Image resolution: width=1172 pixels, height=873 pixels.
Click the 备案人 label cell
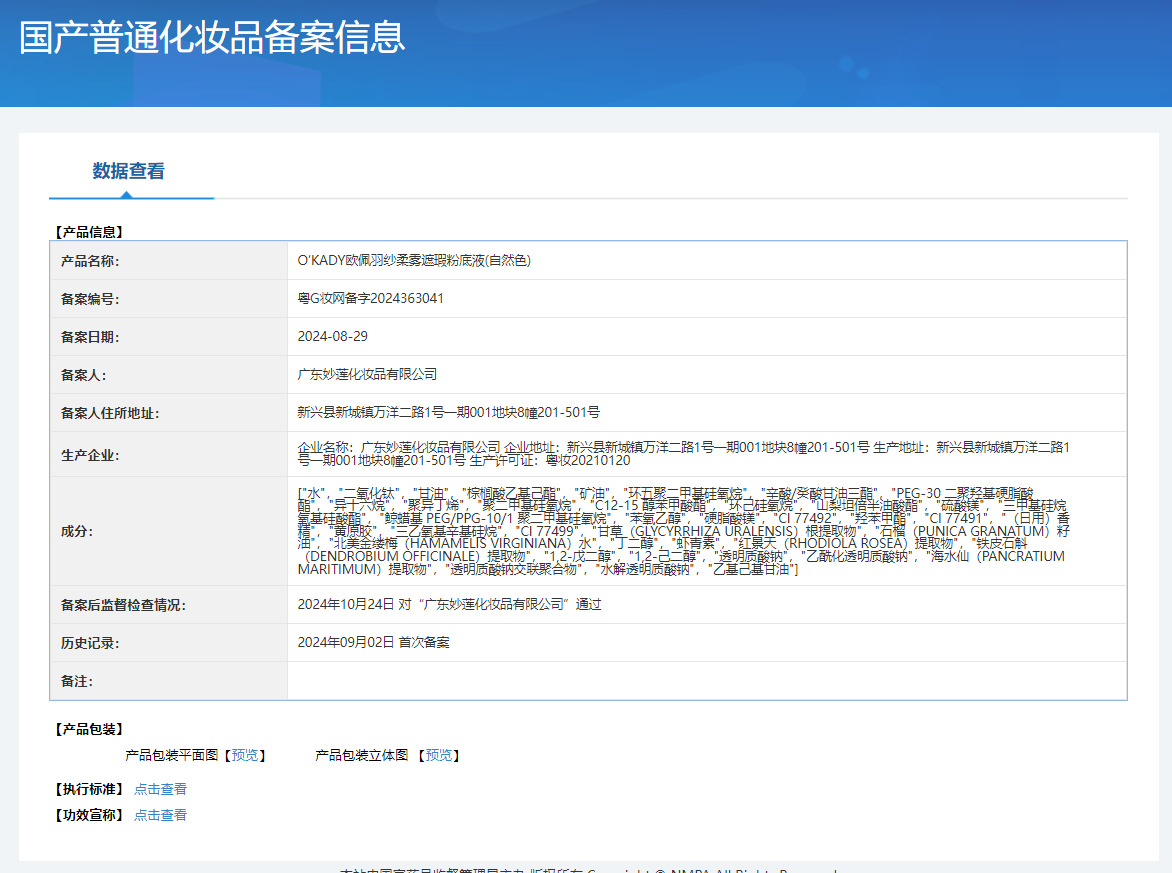pos(169,375)
